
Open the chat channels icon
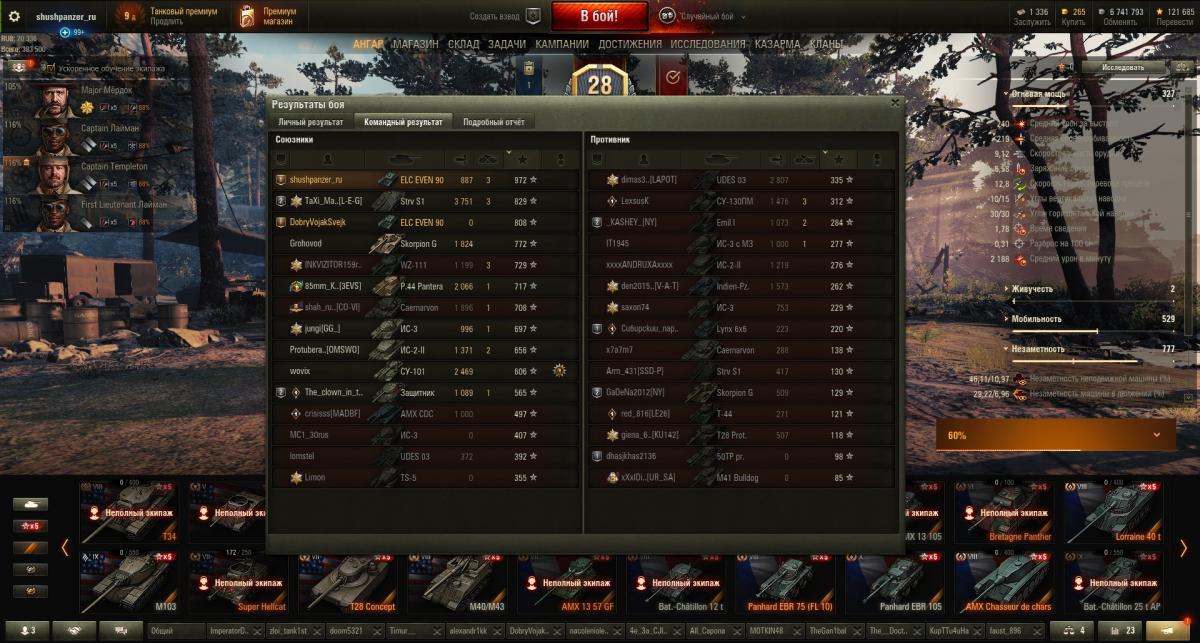121,630
